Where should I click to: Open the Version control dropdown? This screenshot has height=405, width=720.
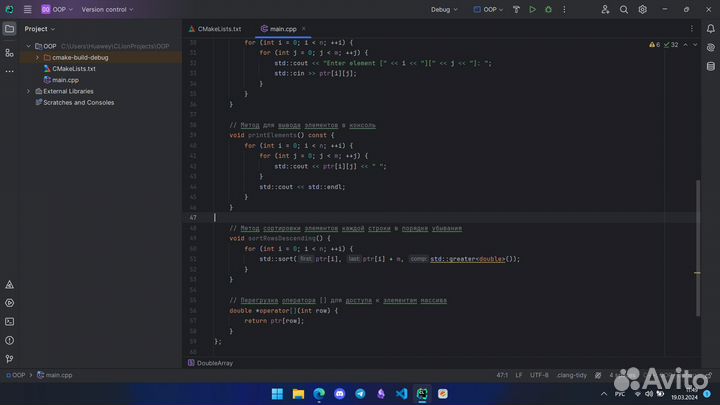(x=107, y=9)
